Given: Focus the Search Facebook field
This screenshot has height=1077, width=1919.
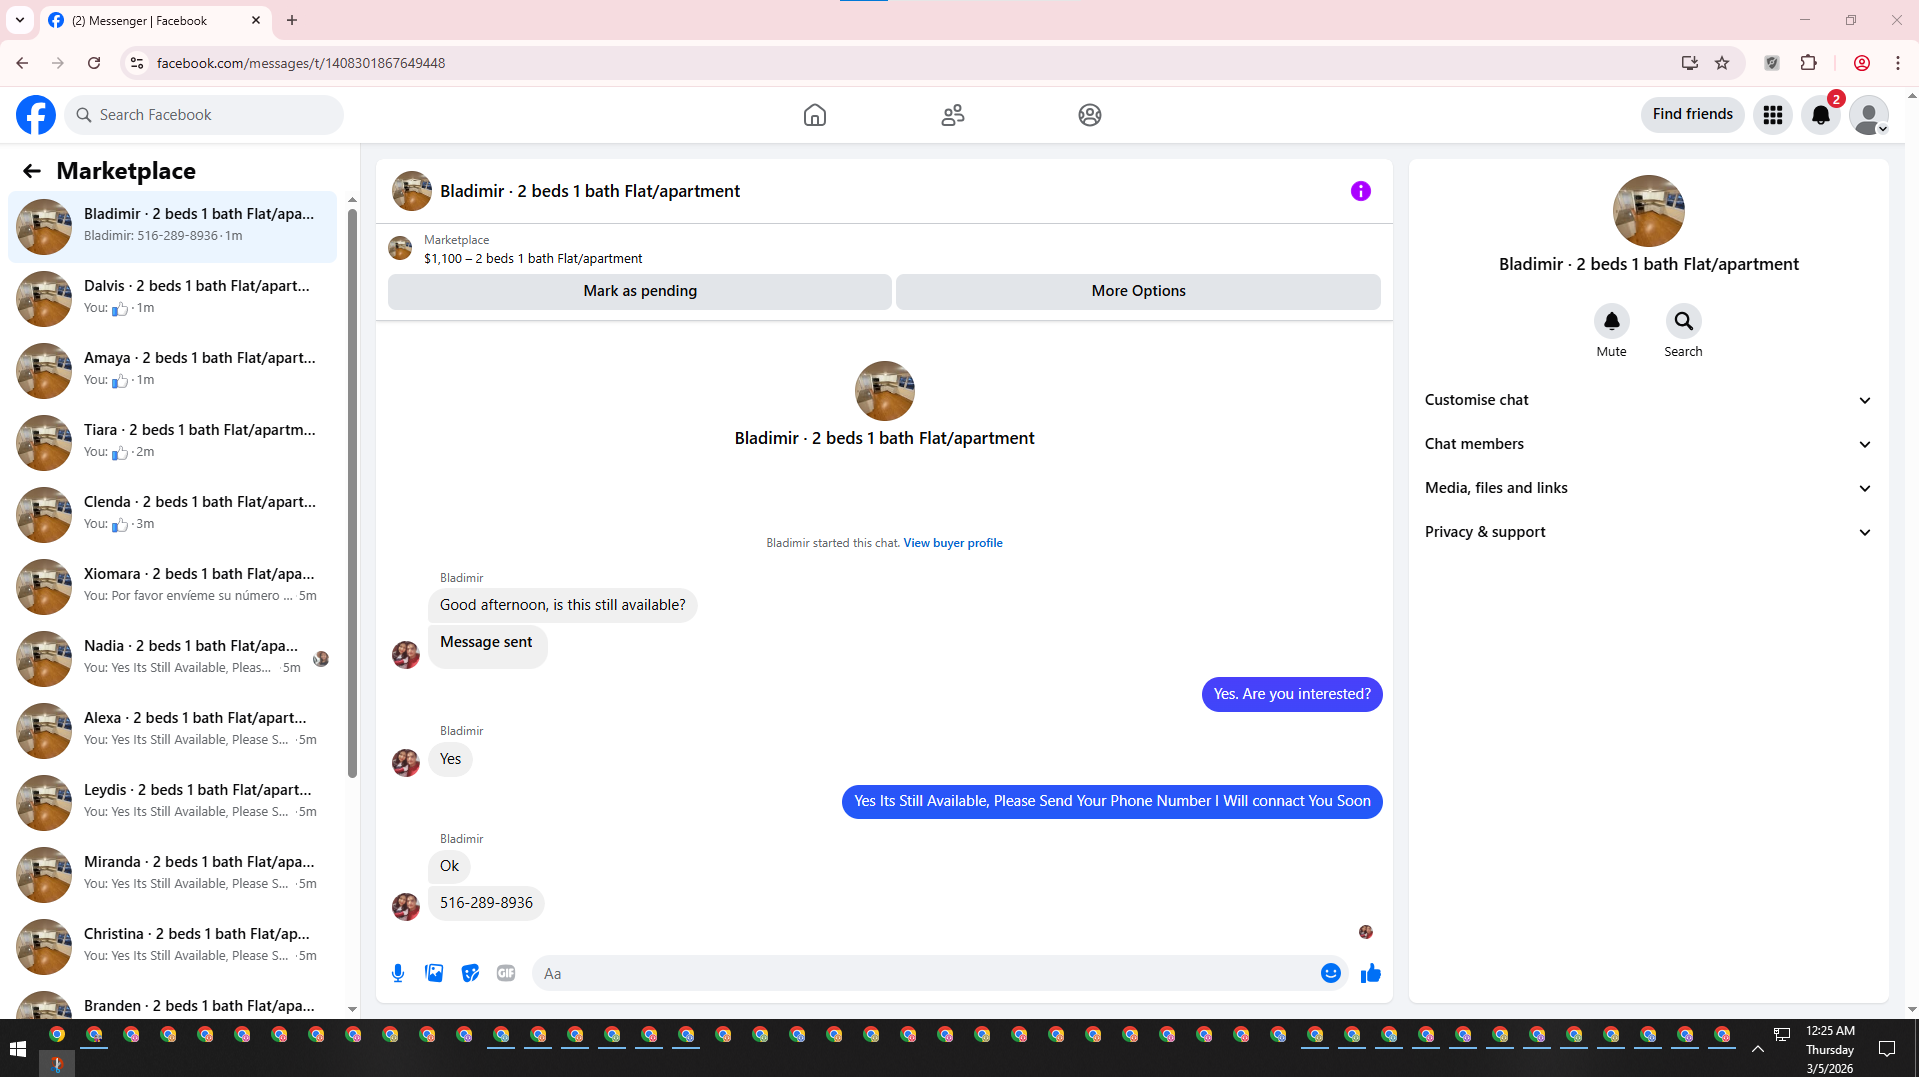Looking at the screenshot, I should 204,115.
